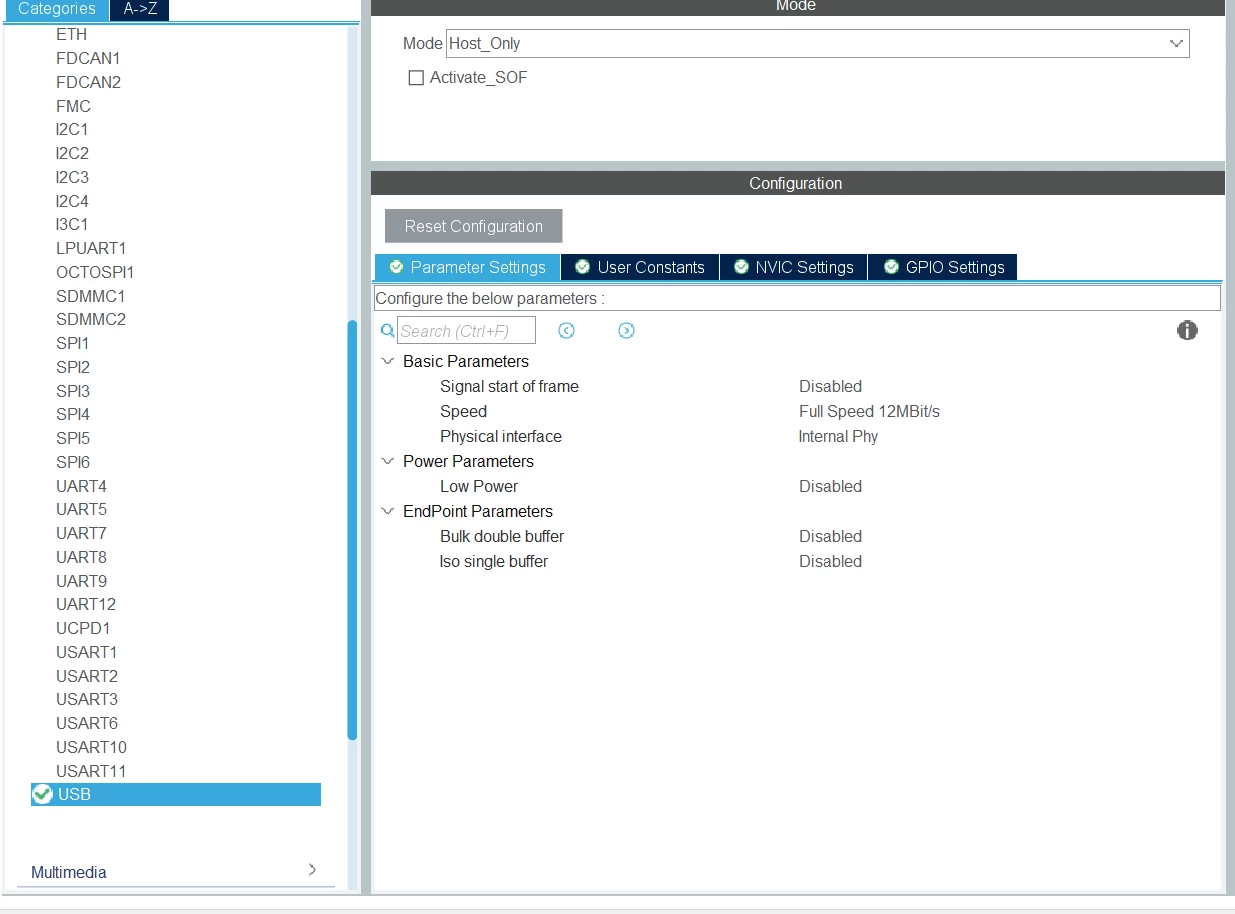The height and width of the screenshot is (914, 1235).
Task: Click the Reset Configuration button
Action: (474, 226)
